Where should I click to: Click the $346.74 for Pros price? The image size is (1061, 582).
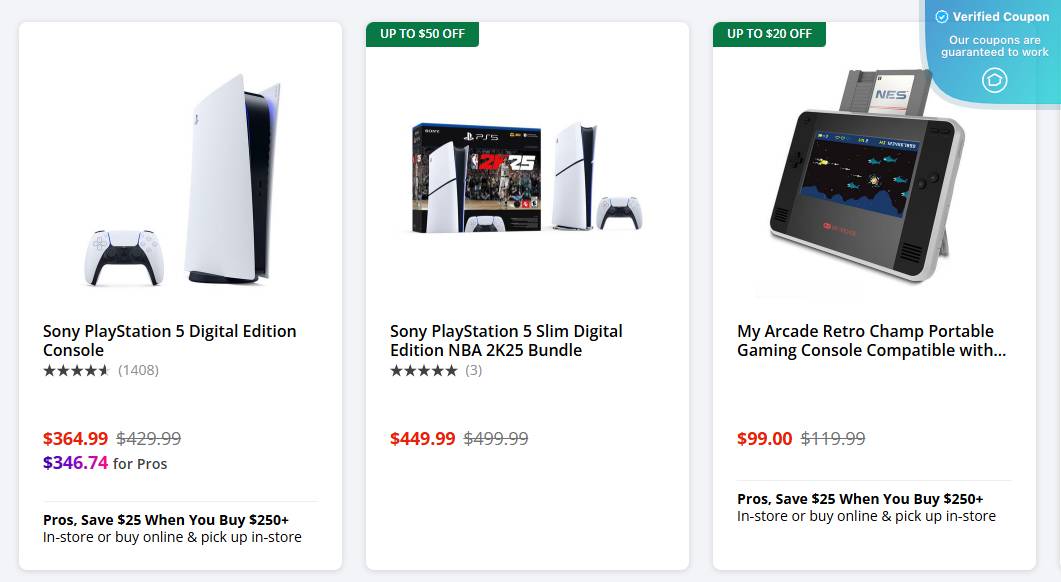point(76,463)
